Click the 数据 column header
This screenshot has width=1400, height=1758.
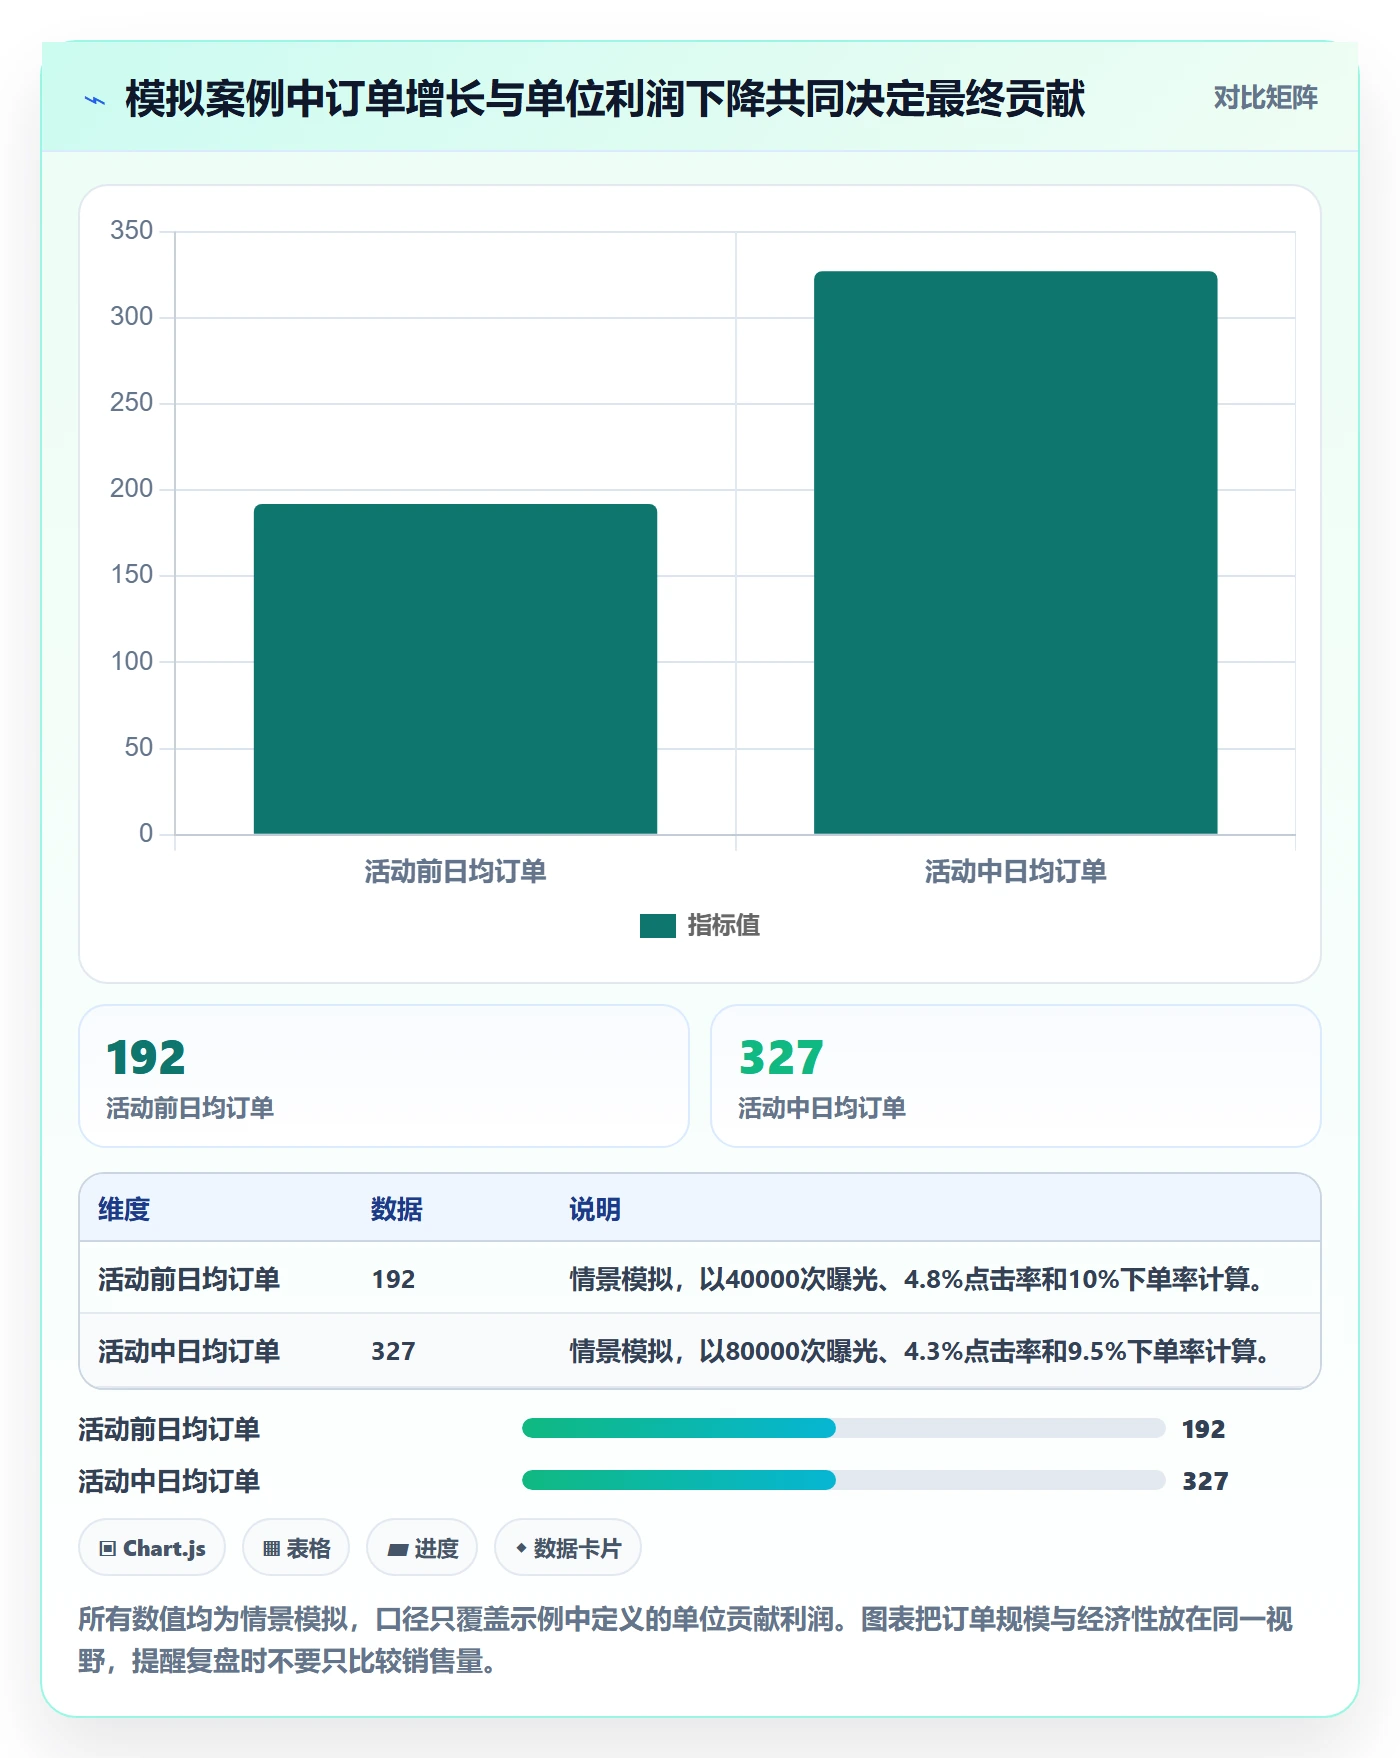coord(396,1210)
